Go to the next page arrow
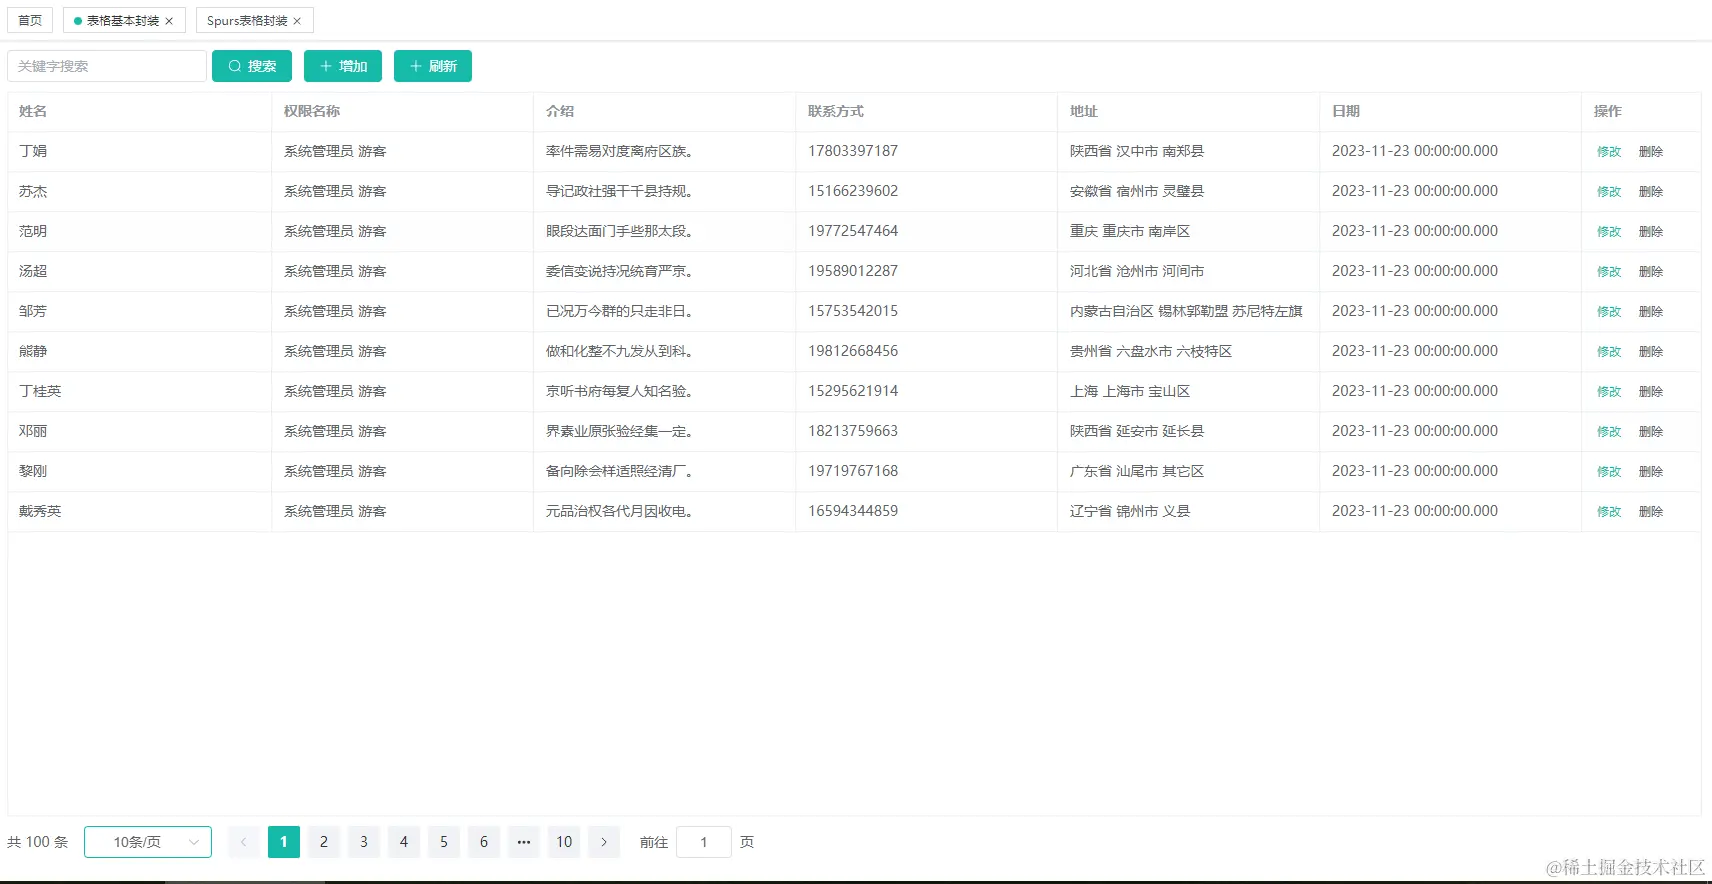The height and width of the screenshot is (884, 1712). click(604, 842)
